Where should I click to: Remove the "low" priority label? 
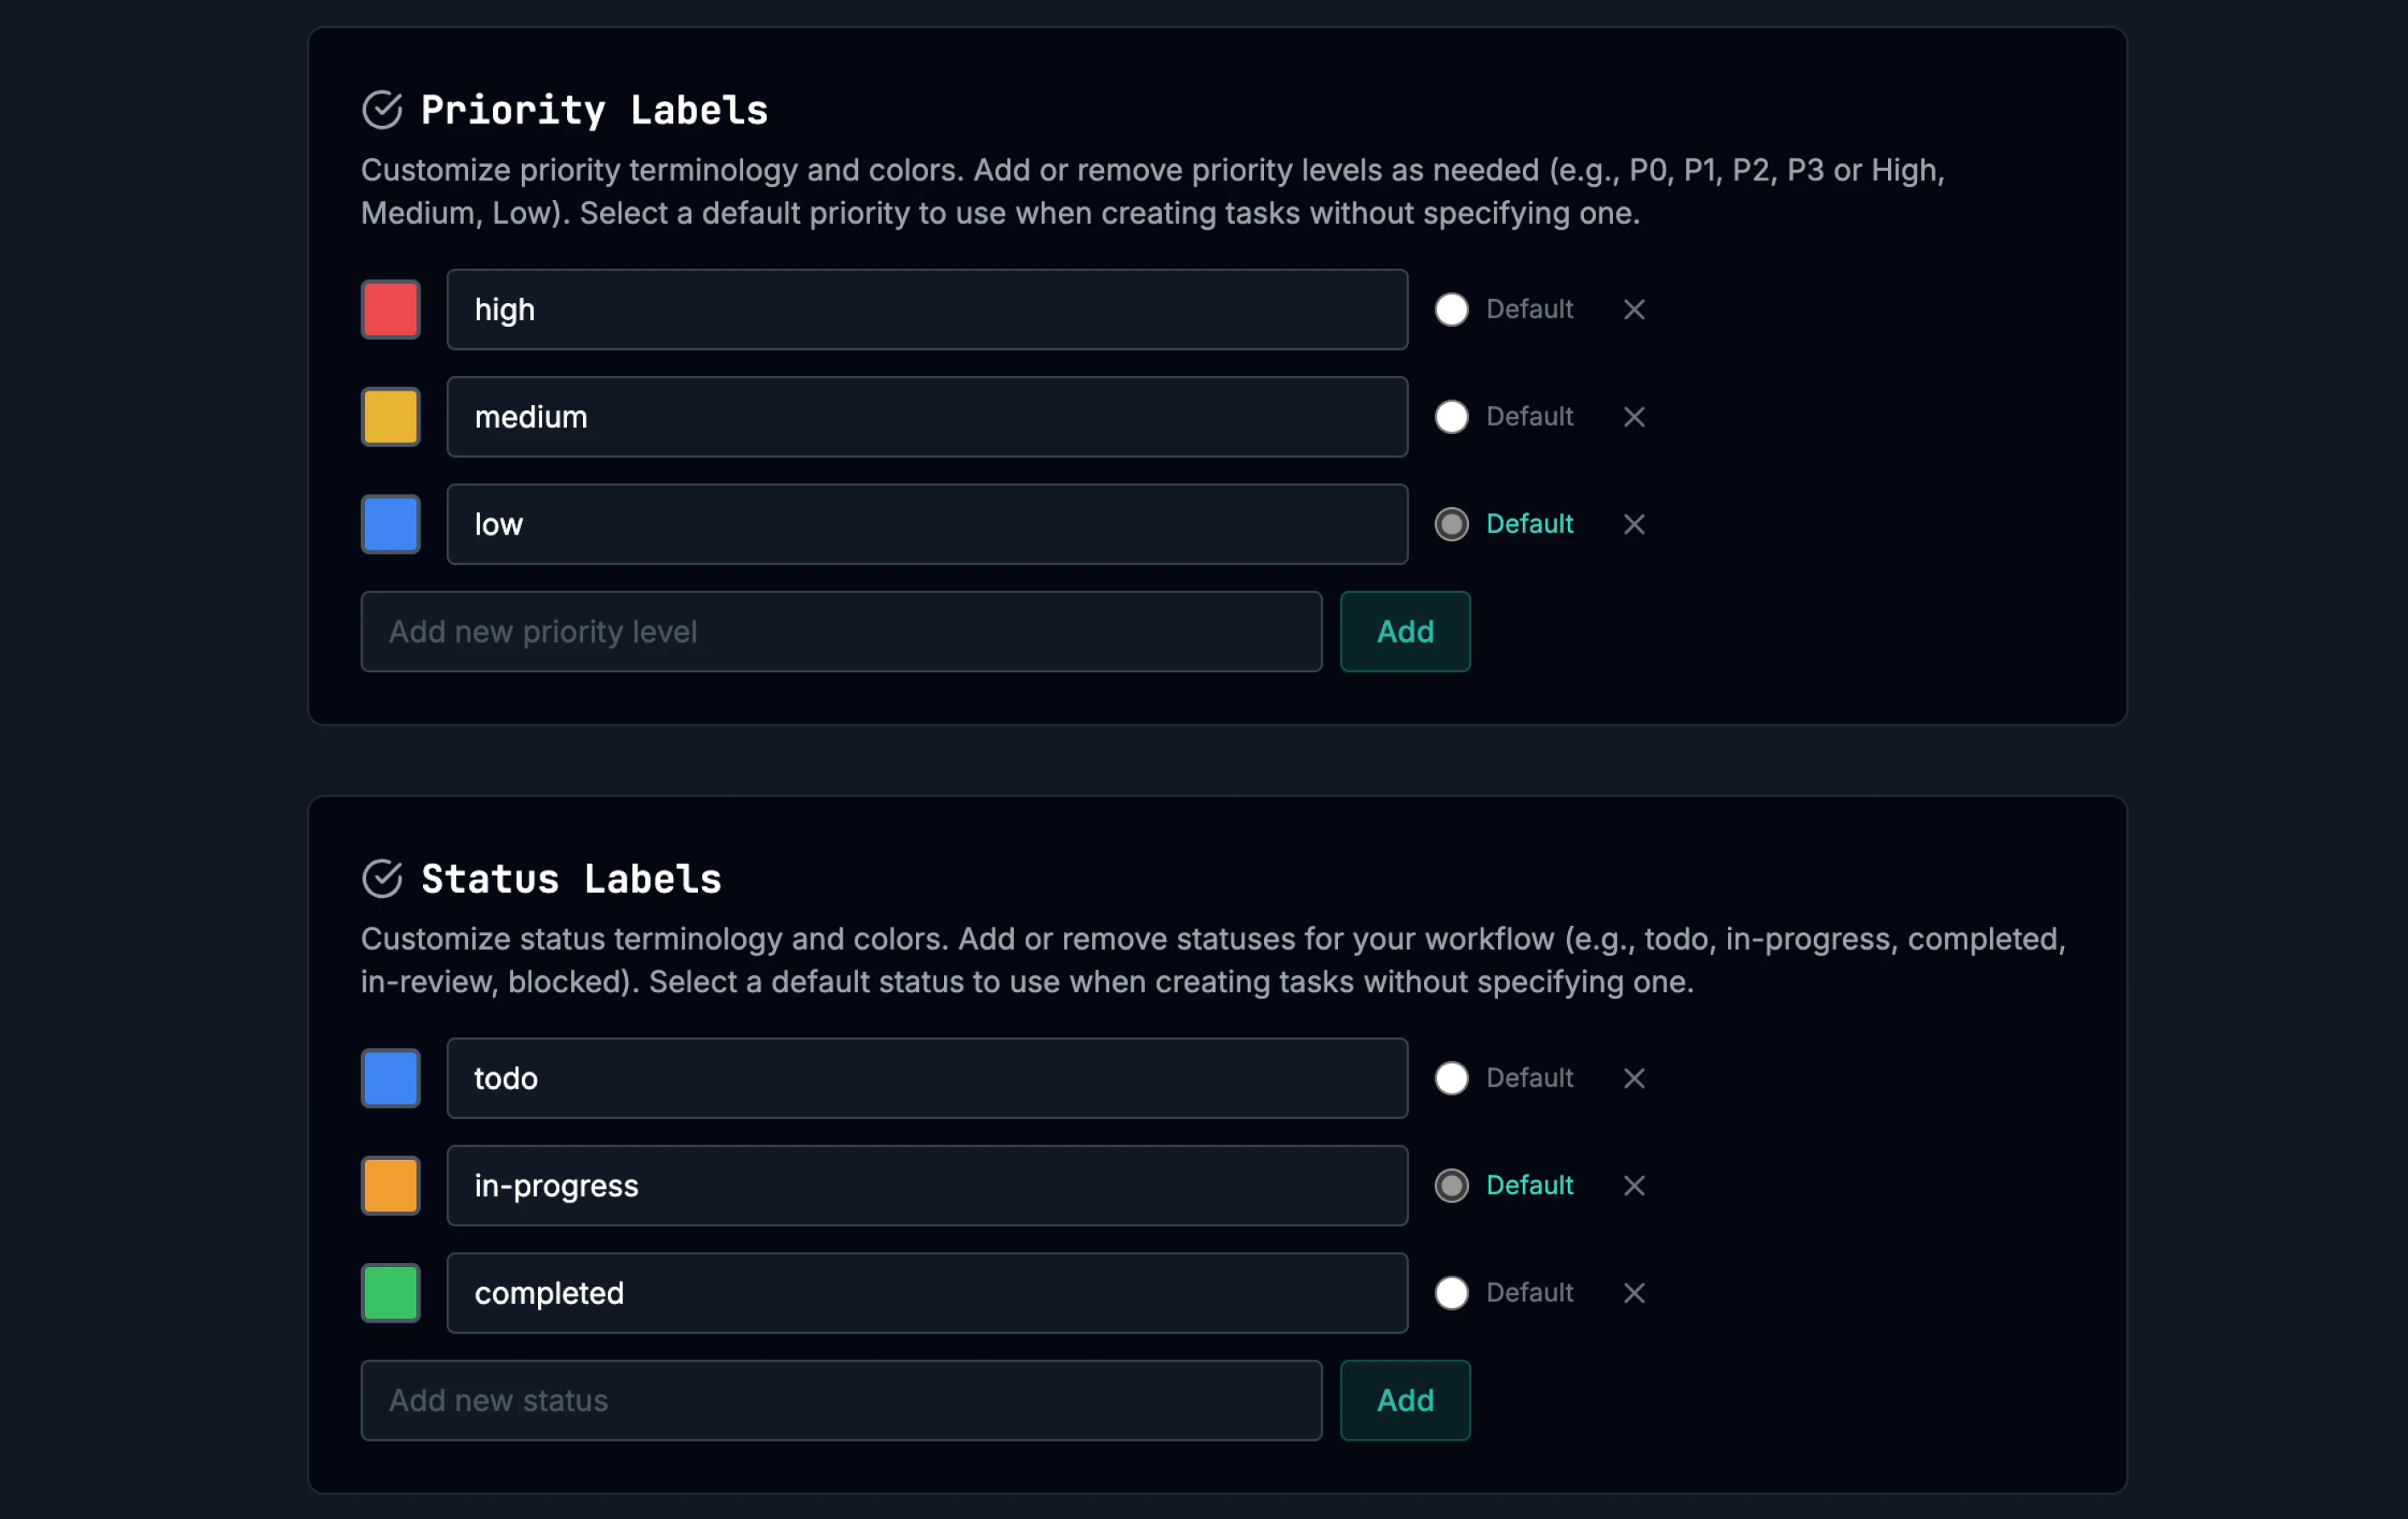[1634, 524]
